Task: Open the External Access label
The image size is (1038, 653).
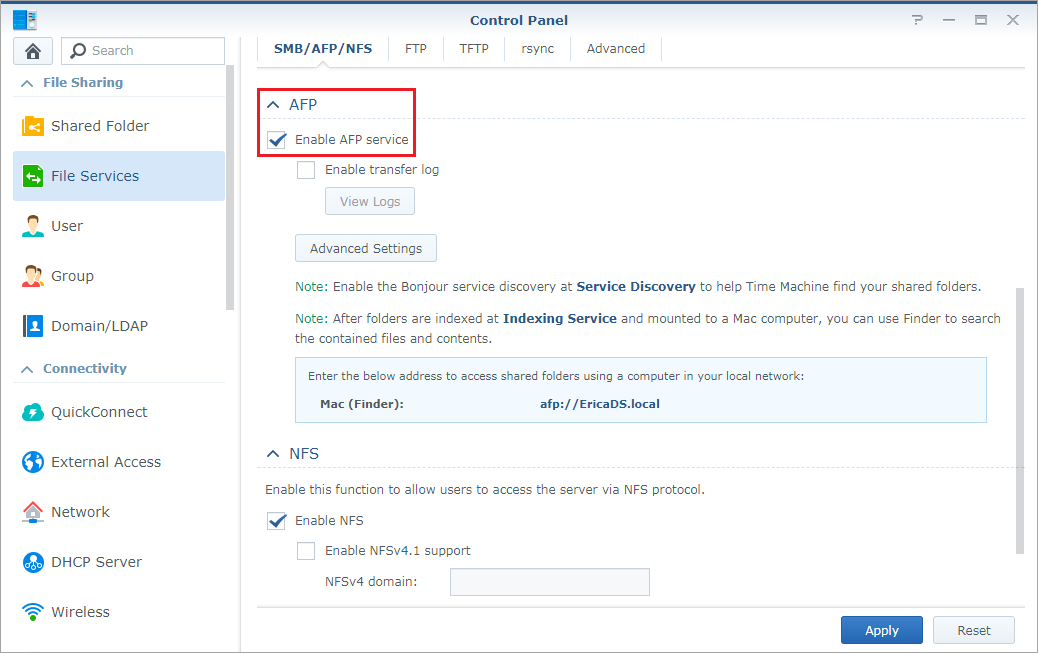Action: pyautogui.click(x=106, y=462)
